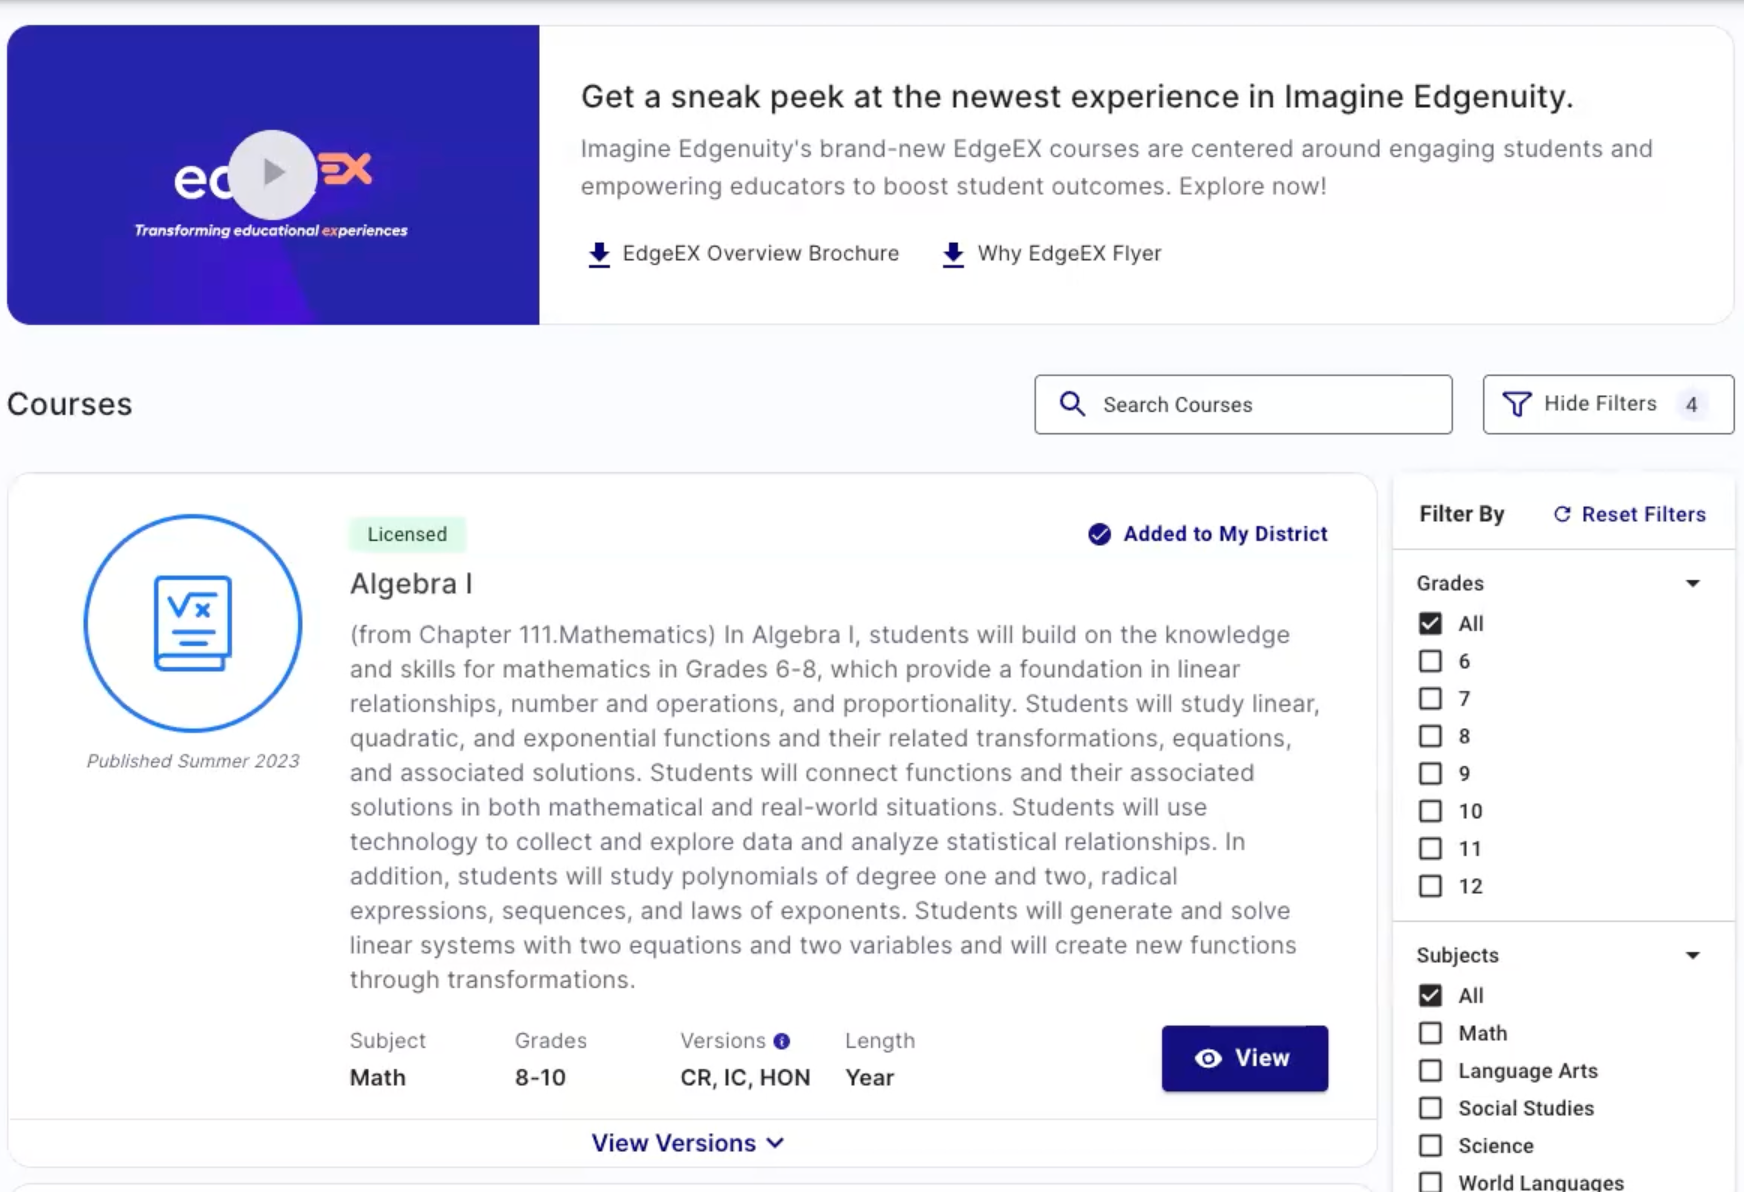Expand View Versions for Algebra I
This screenshot has height=1192, width=1744.
pos(688,1143)
